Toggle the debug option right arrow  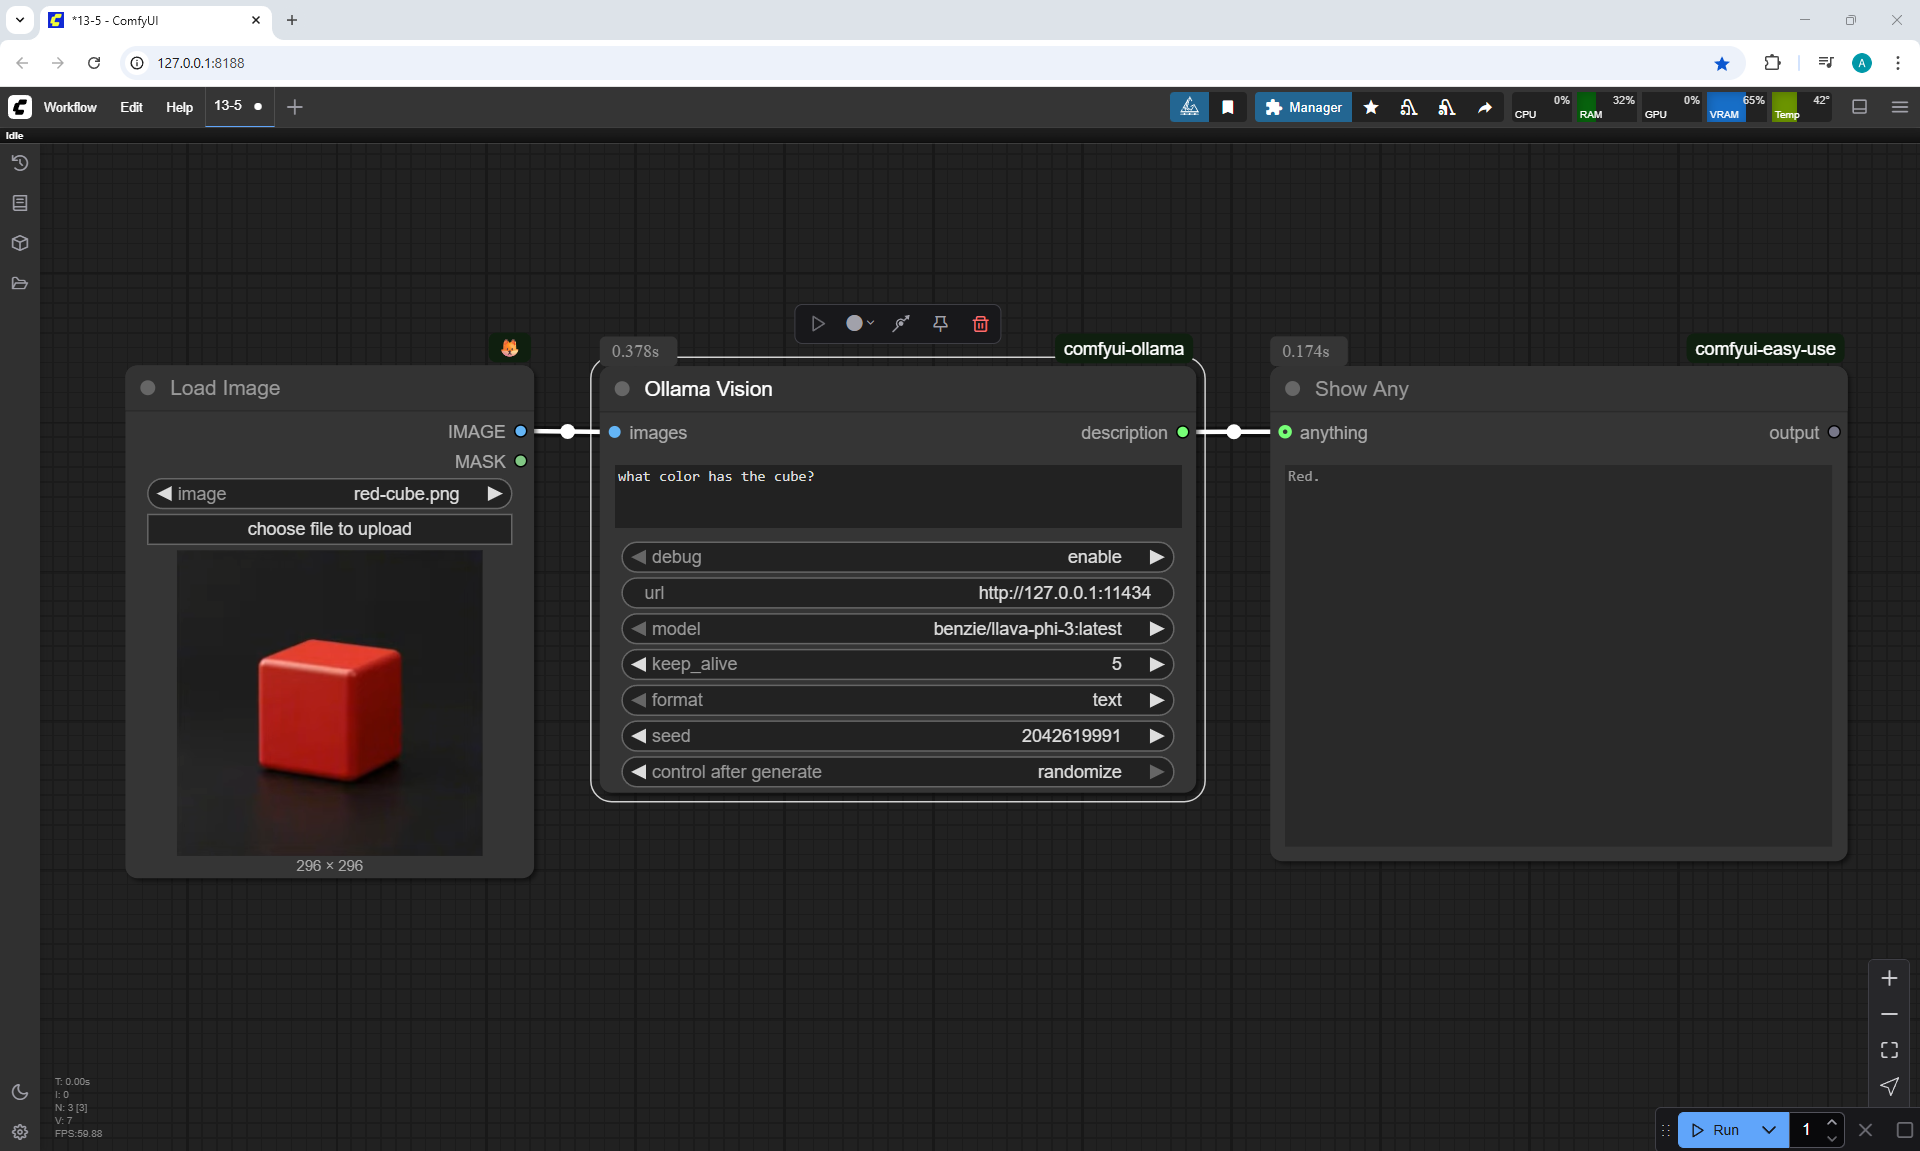[1156, 557]
